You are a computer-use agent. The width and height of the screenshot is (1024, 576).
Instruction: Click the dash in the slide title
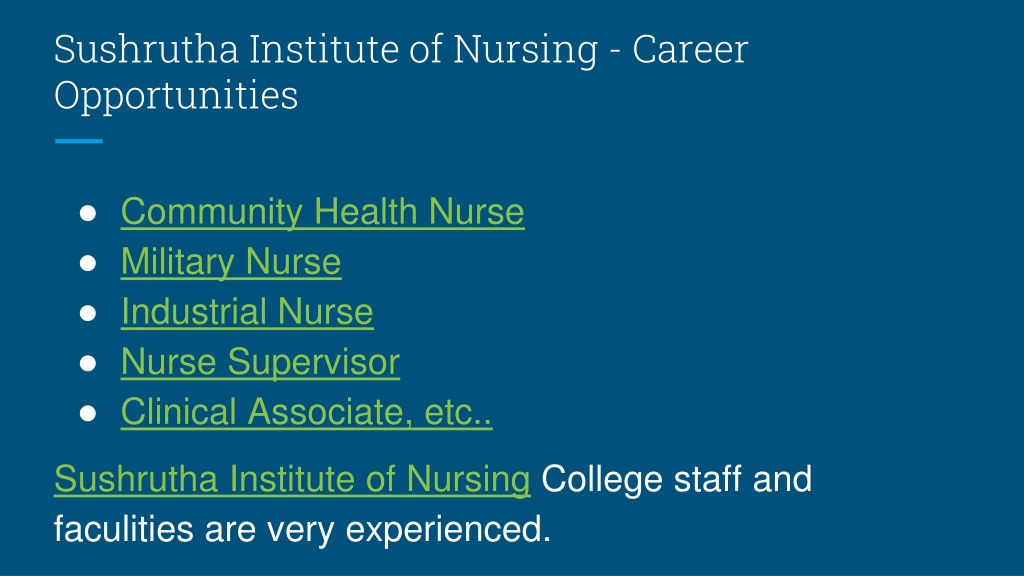[x=615, y=52]
